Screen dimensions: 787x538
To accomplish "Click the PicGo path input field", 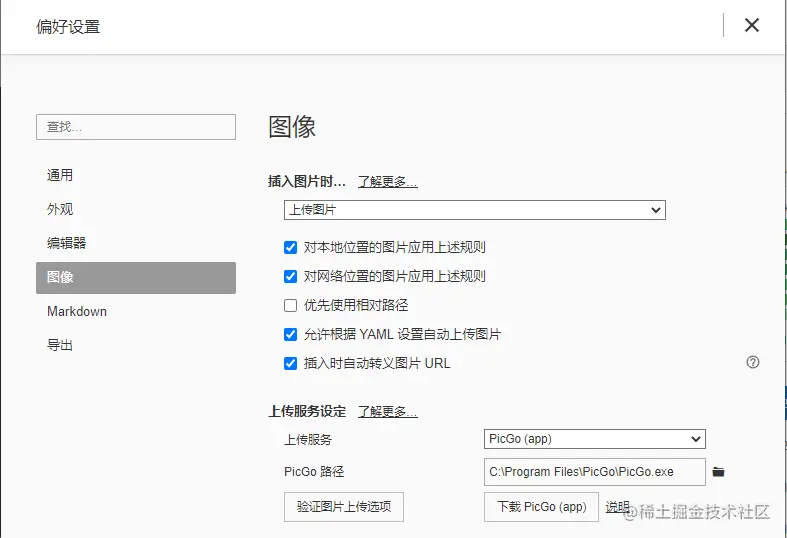I will point(595,472).
